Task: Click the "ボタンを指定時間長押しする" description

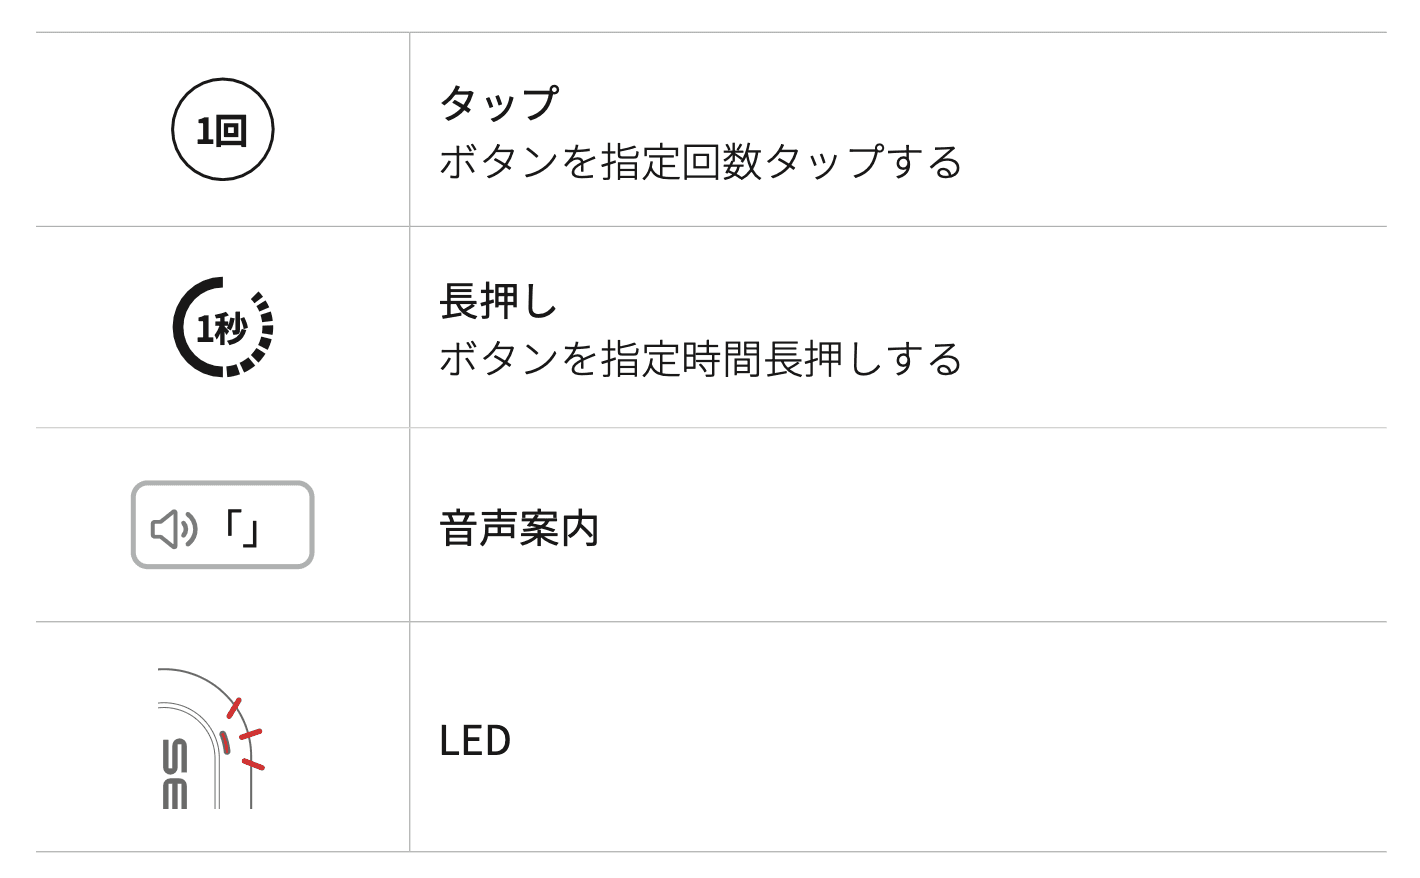Action: [x=700, y=359]
